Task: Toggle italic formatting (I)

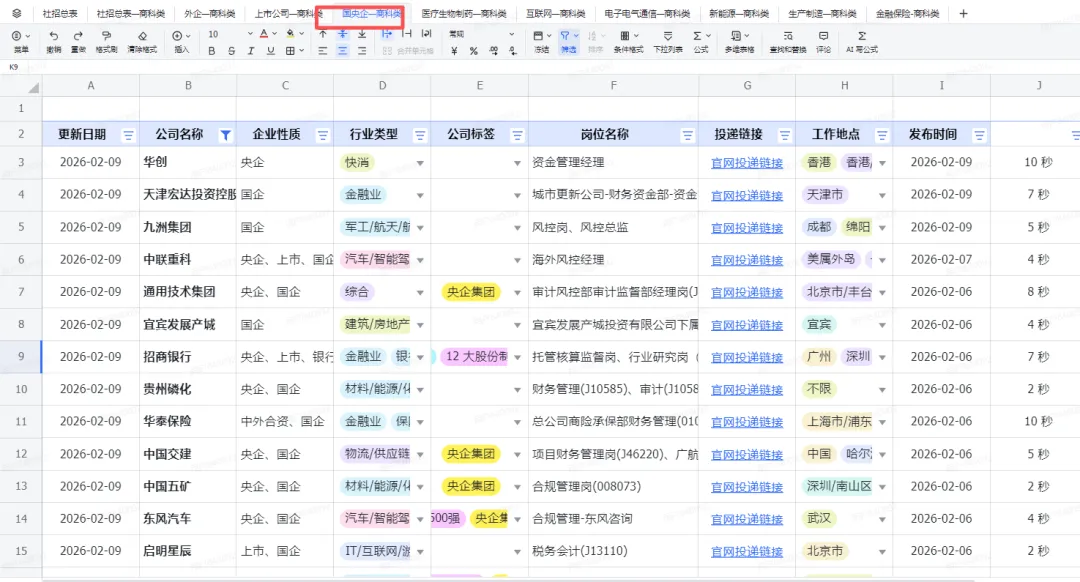Action: (x=251, y=51)
